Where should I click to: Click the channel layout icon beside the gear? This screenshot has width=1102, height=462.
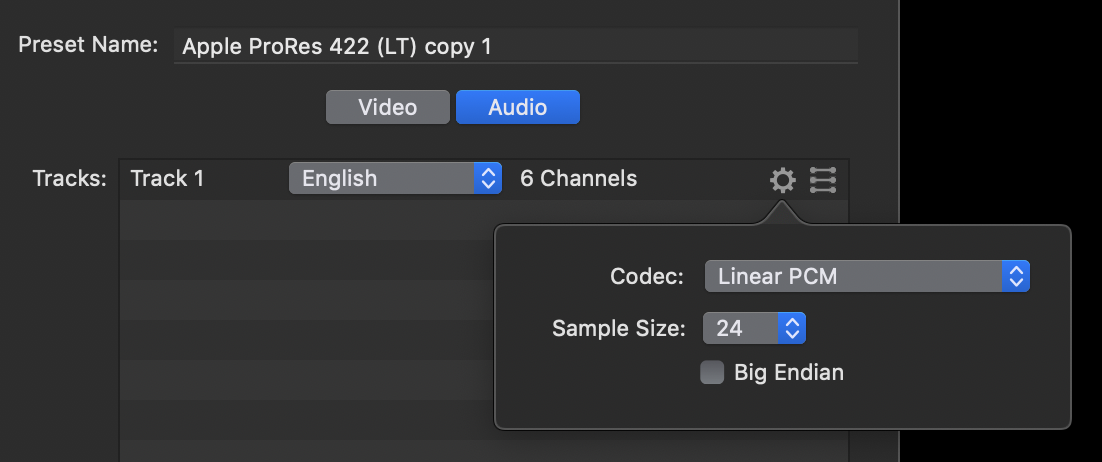coord(822,180)
